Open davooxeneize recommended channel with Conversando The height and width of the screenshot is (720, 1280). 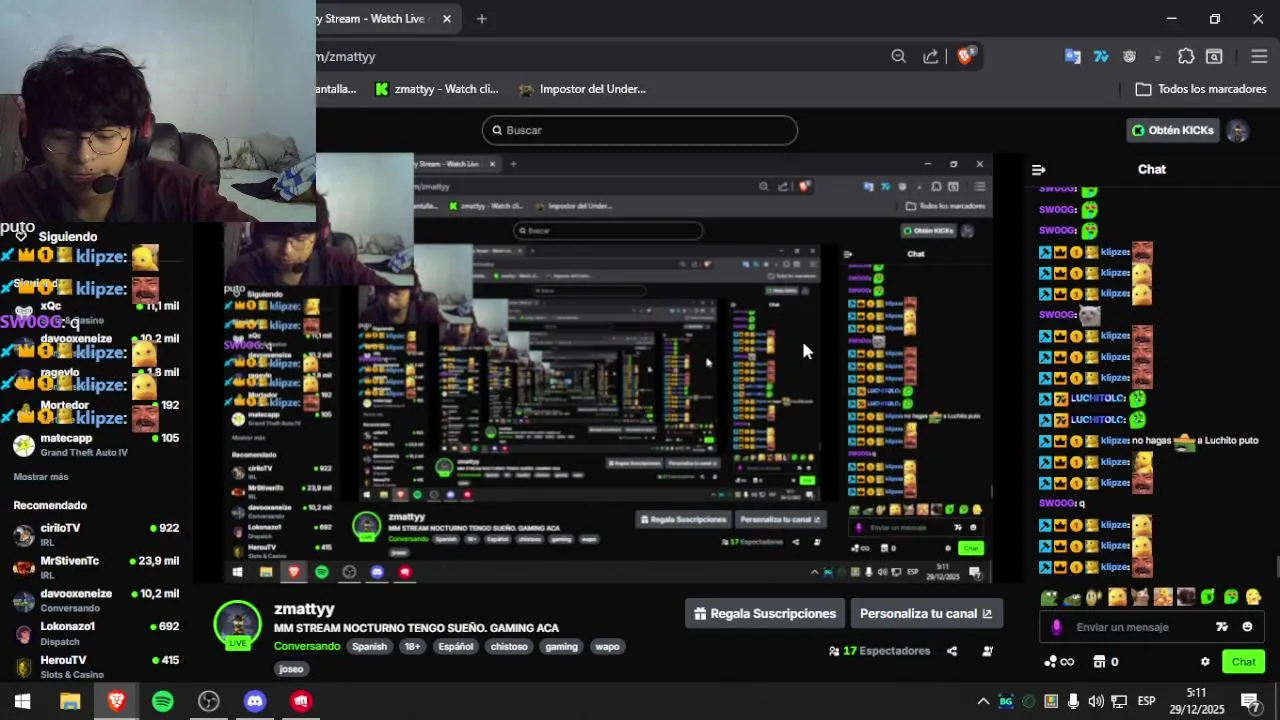point(96,600)
